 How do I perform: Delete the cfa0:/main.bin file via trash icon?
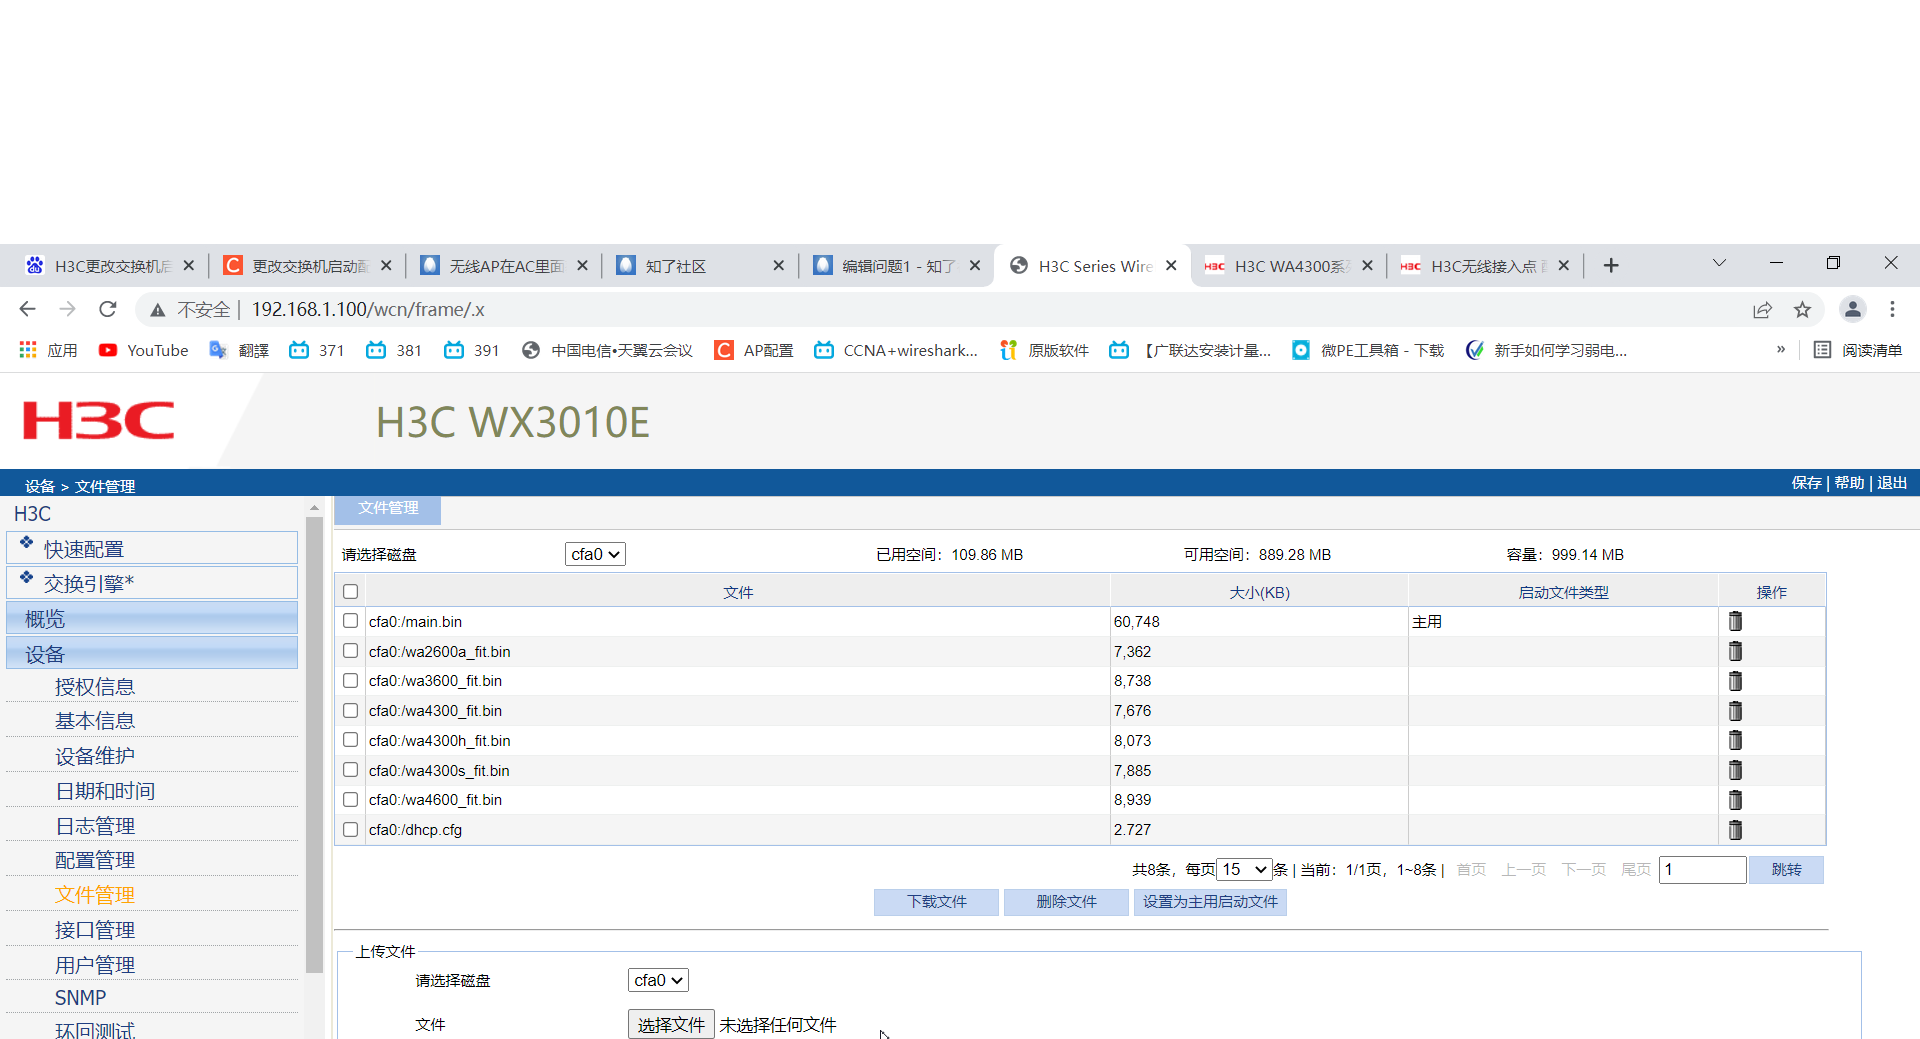coord(1735,621)
